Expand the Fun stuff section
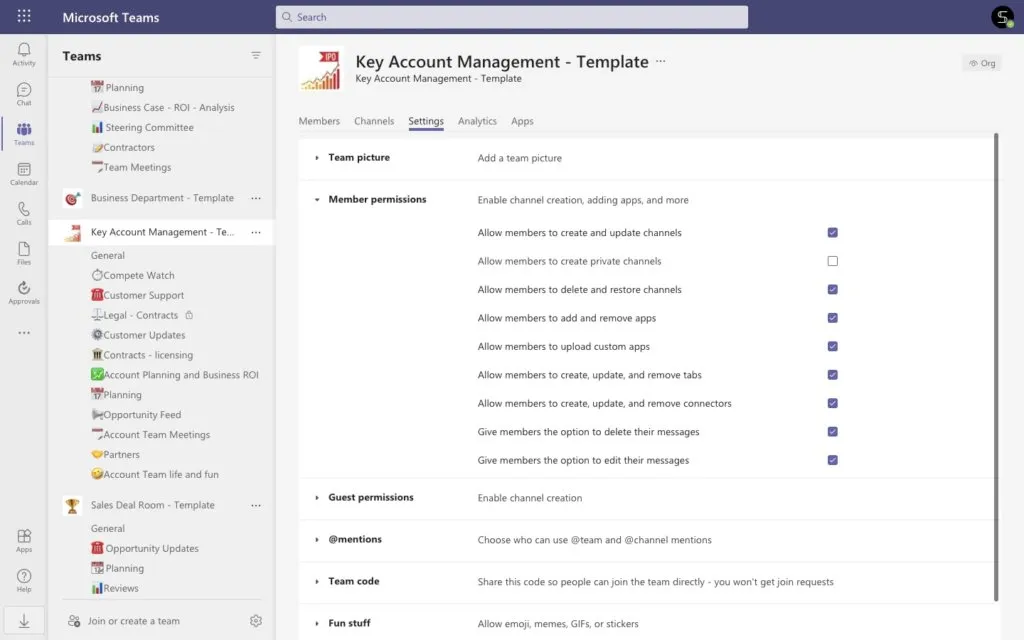Viewport: 1024px width, 640px height. (317, 624)
